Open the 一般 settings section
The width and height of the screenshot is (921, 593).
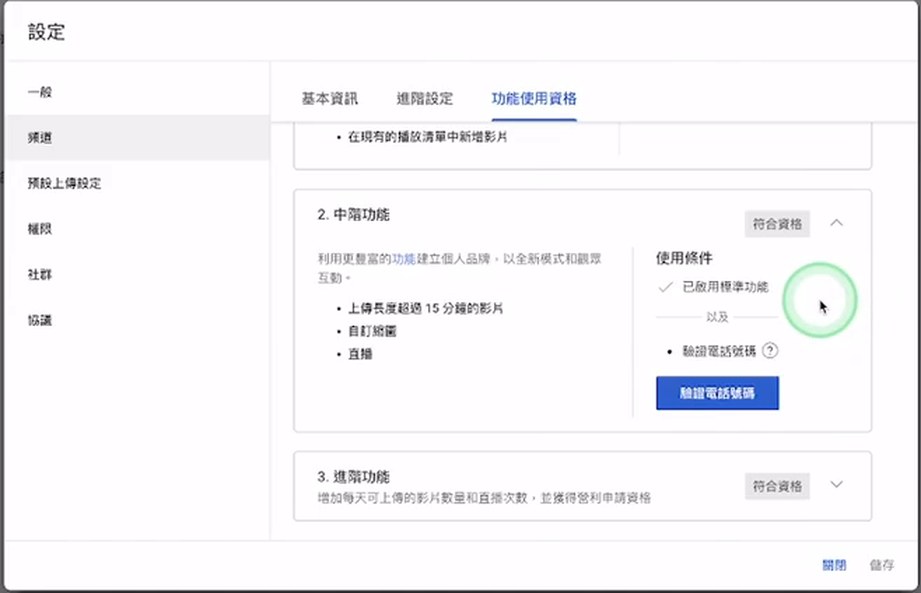coord(40,92)
